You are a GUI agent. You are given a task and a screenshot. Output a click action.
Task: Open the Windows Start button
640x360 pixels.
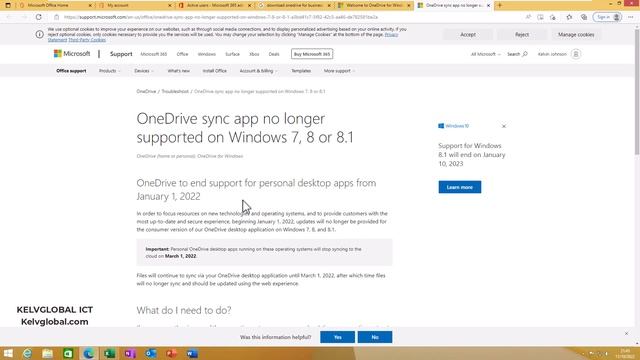point(8,353)
